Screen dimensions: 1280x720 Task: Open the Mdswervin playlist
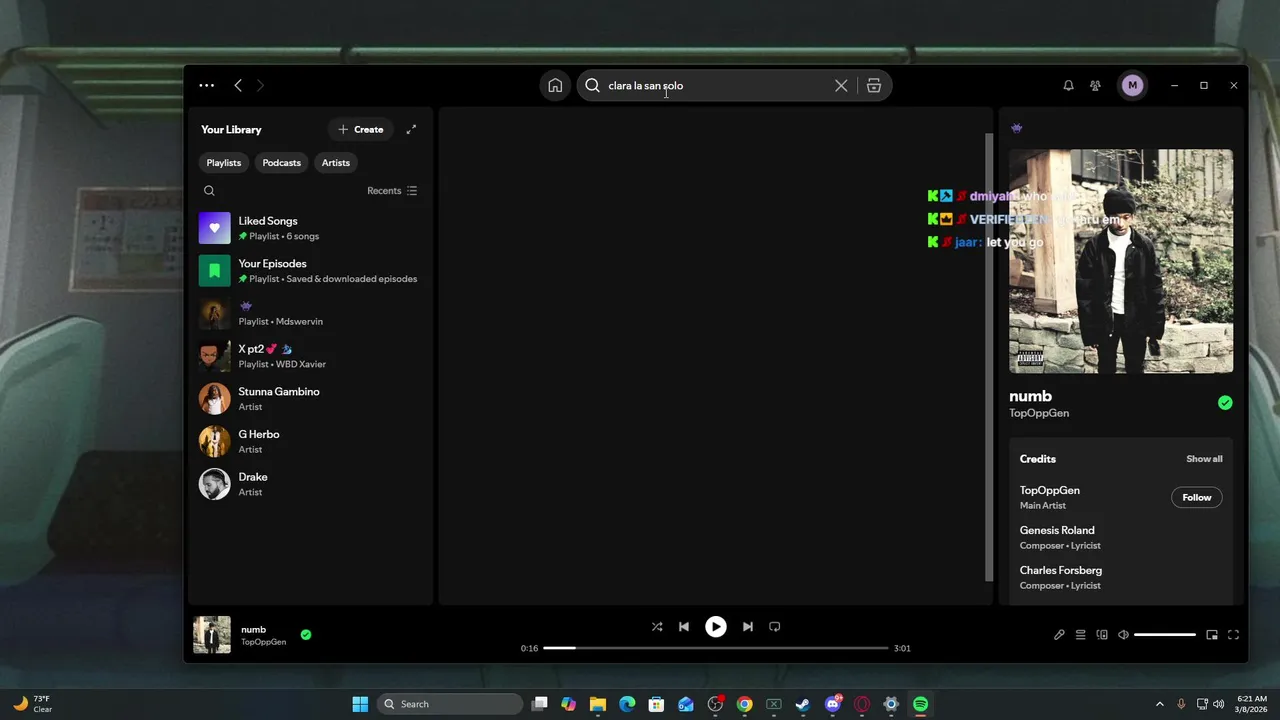tap(309, 313)
